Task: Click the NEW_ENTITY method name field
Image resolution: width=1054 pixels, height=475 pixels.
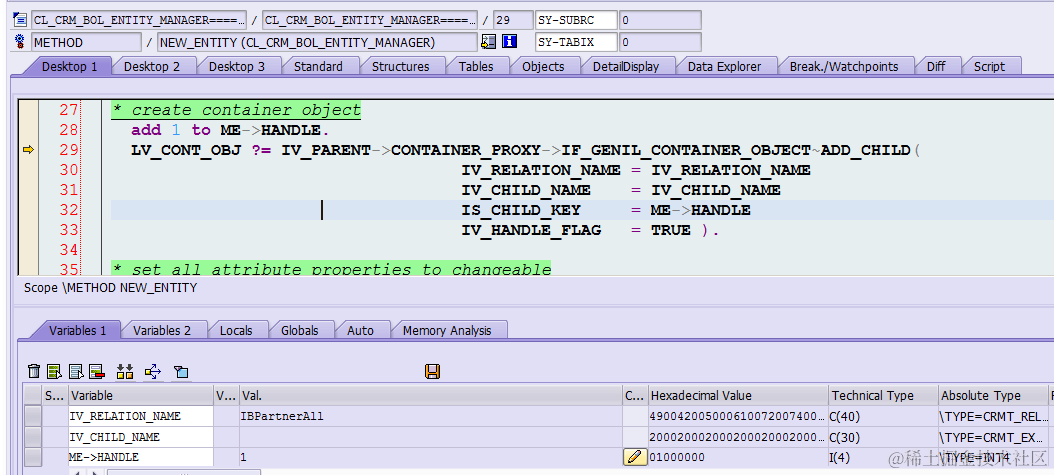Action: coord(317,42)
